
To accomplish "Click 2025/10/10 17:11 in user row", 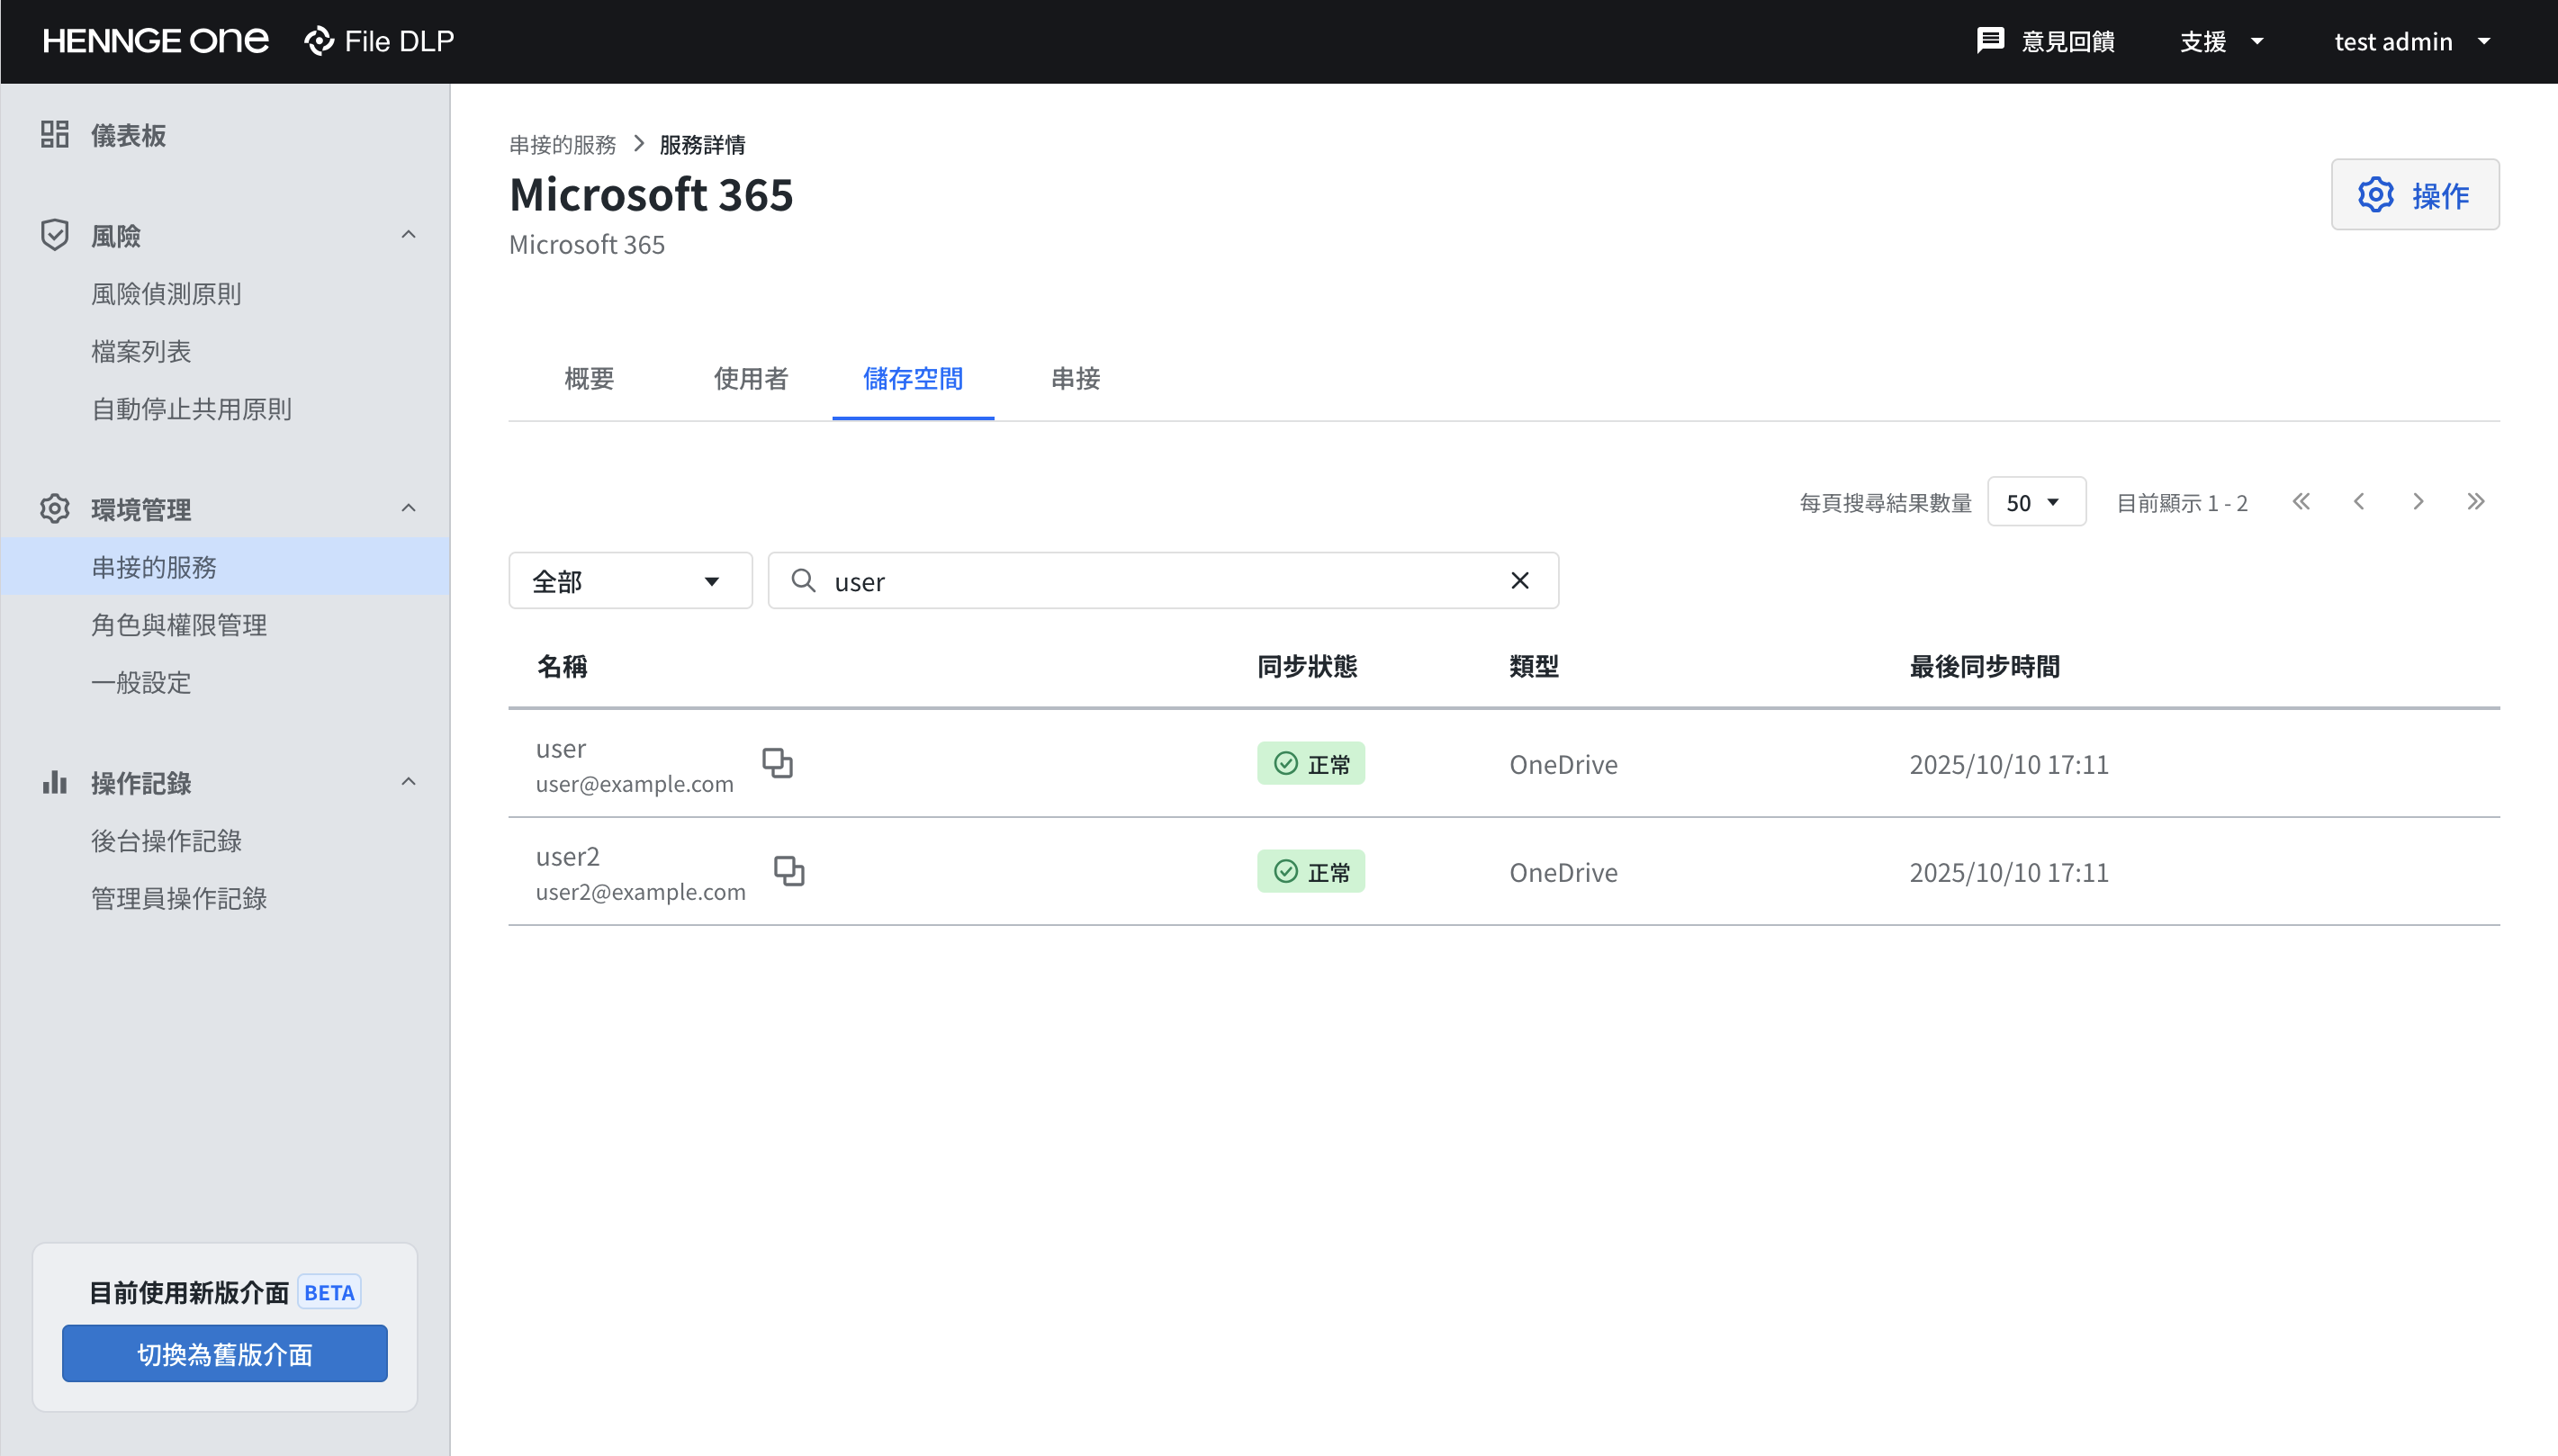I will click(2009, 765).
